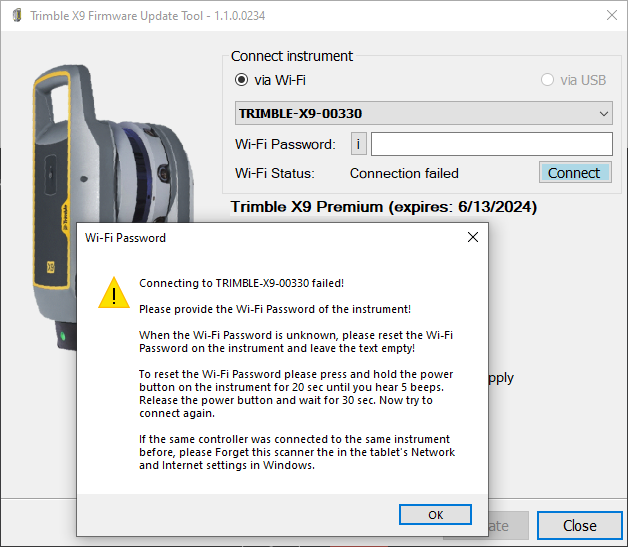
Task: Click the yellow warning triangle icon
Action: click(x=114, y=293)
